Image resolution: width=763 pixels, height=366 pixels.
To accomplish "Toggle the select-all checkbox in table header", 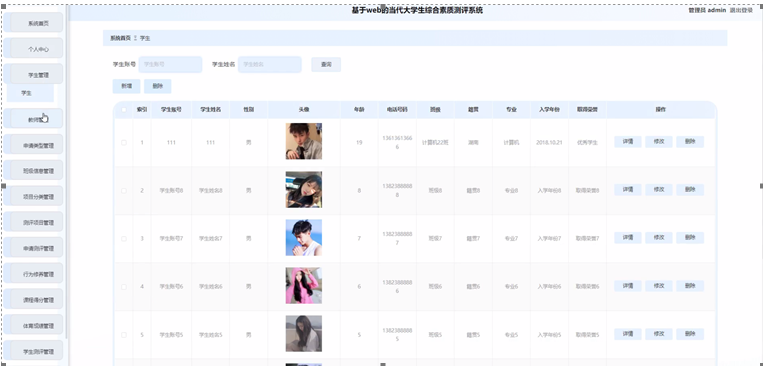I will (x=124, y=110).
